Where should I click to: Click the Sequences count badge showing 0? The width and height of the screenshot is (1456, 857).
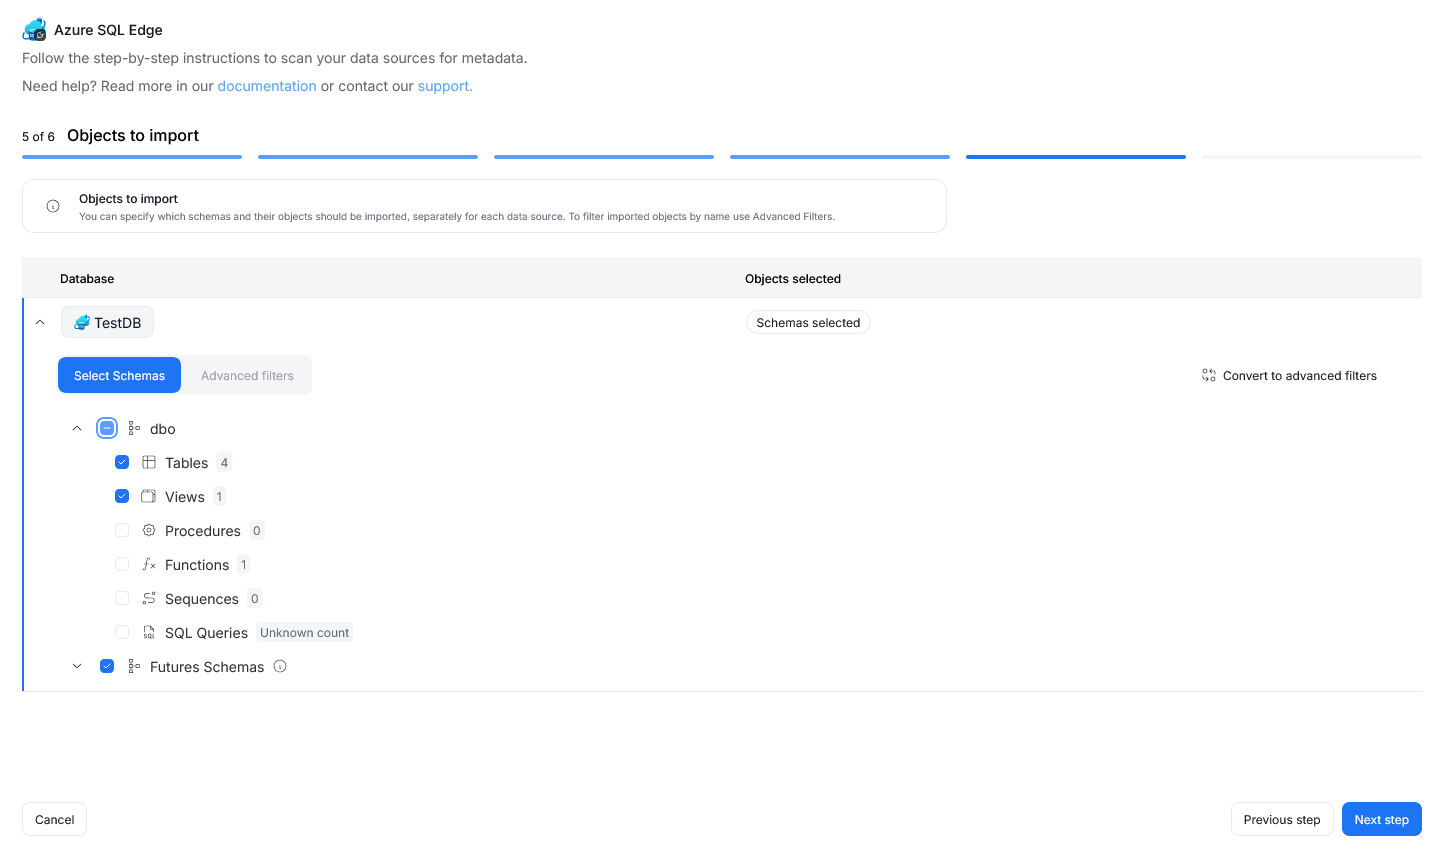pos(255,599)
